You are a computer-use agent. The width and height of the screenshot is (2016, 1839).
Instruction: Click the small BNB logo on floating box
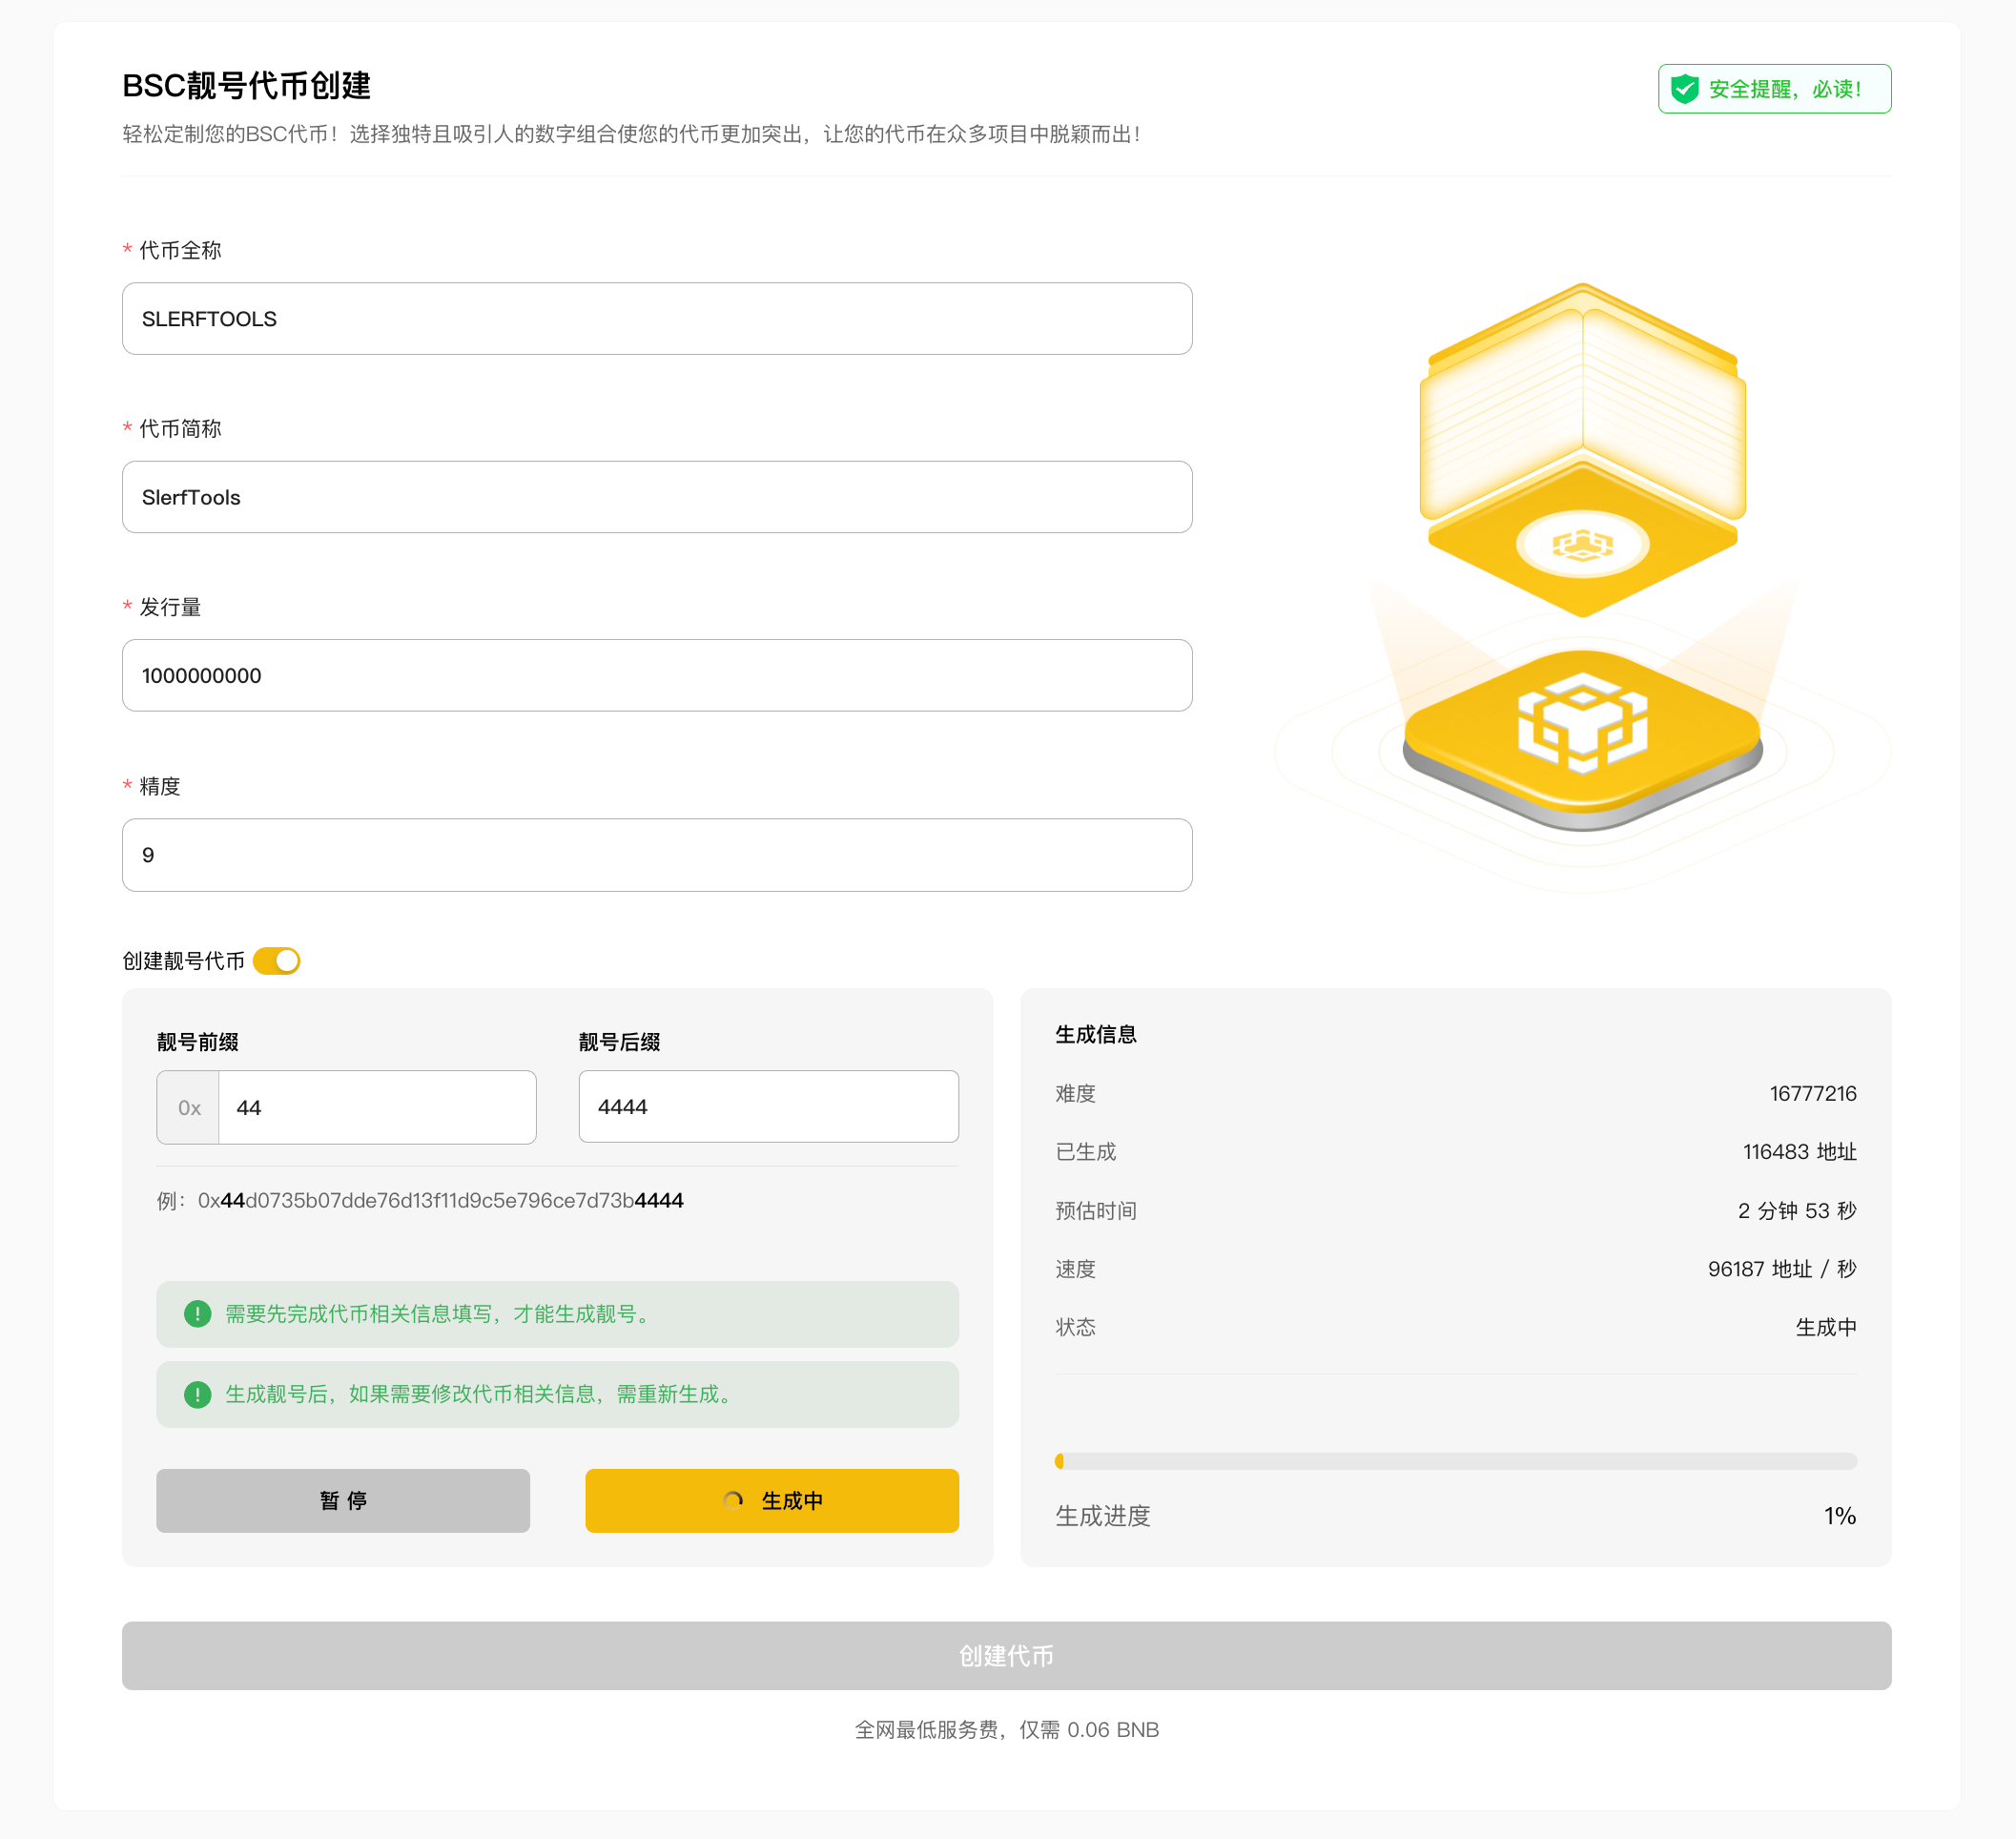(x=1582, y=545)
